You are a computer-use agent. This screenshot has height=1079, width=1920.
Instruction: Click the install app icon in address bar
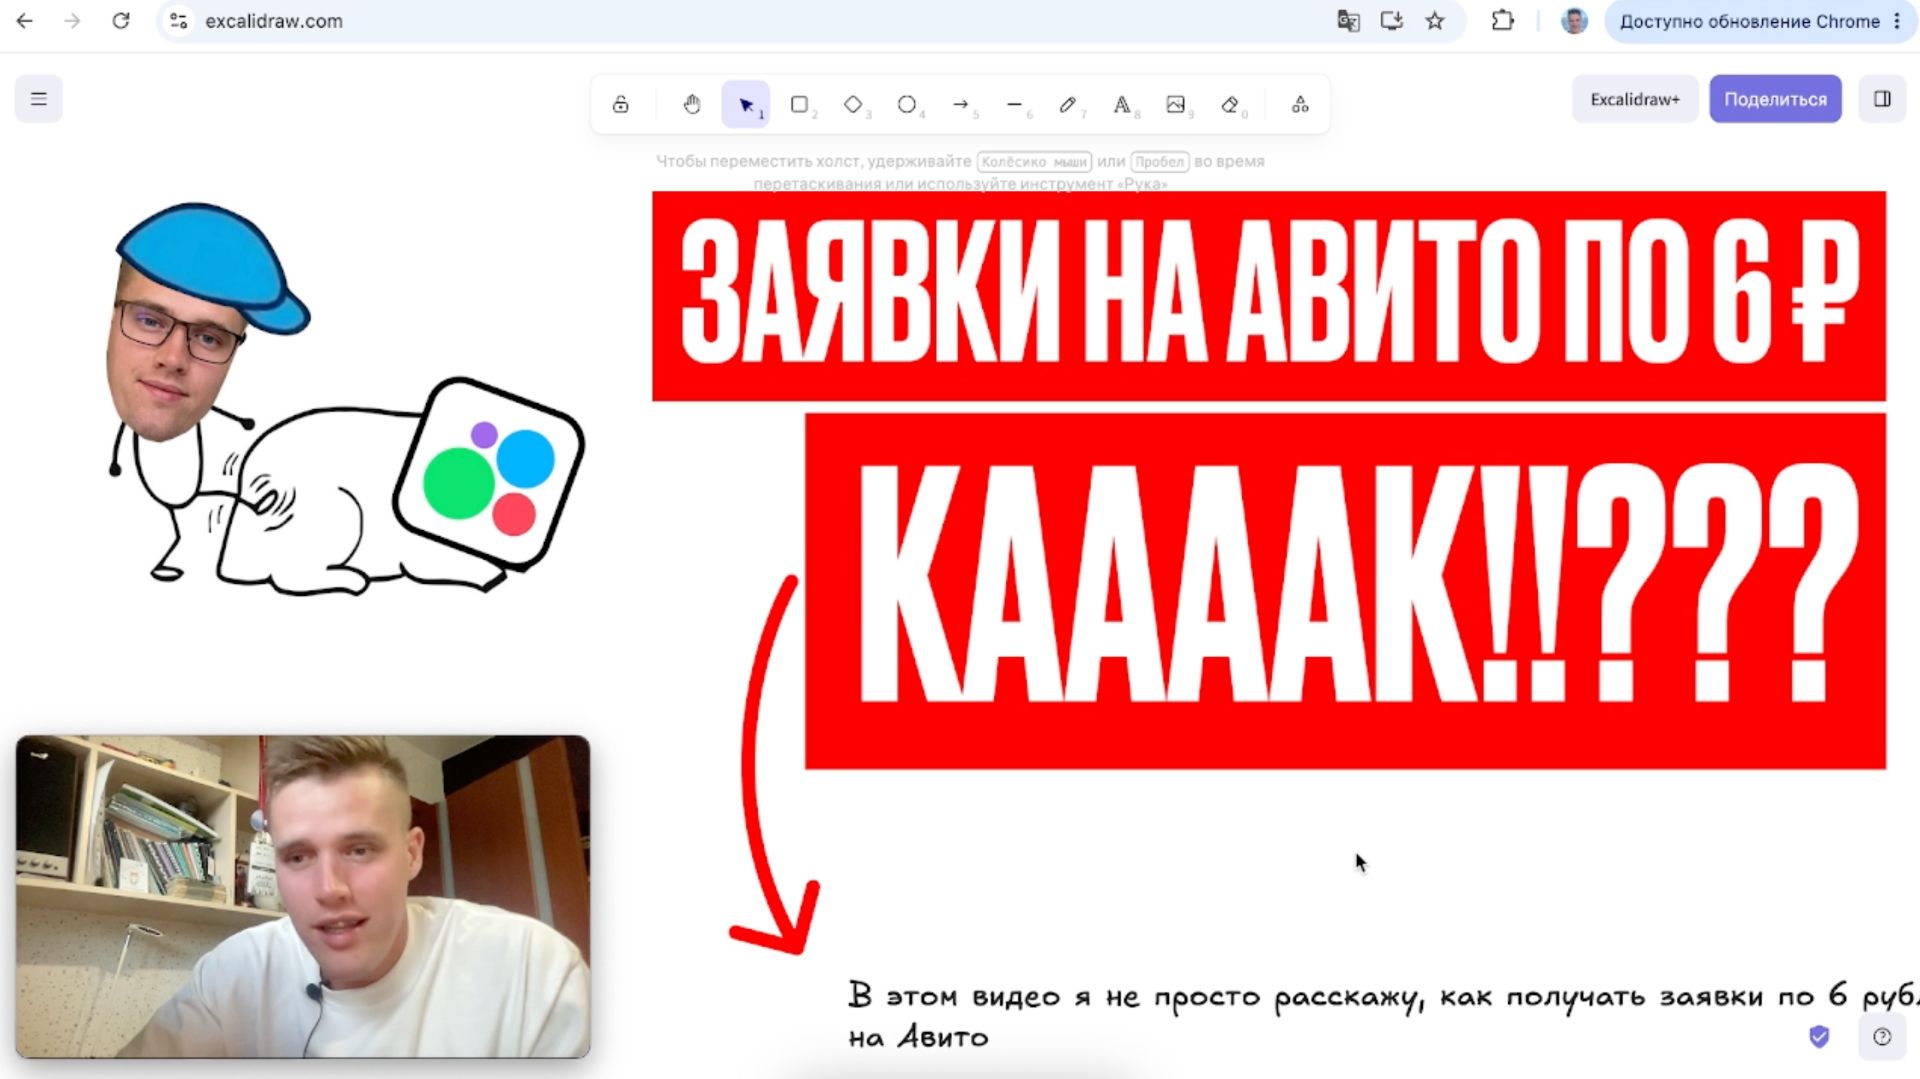tap(1392, 21)
